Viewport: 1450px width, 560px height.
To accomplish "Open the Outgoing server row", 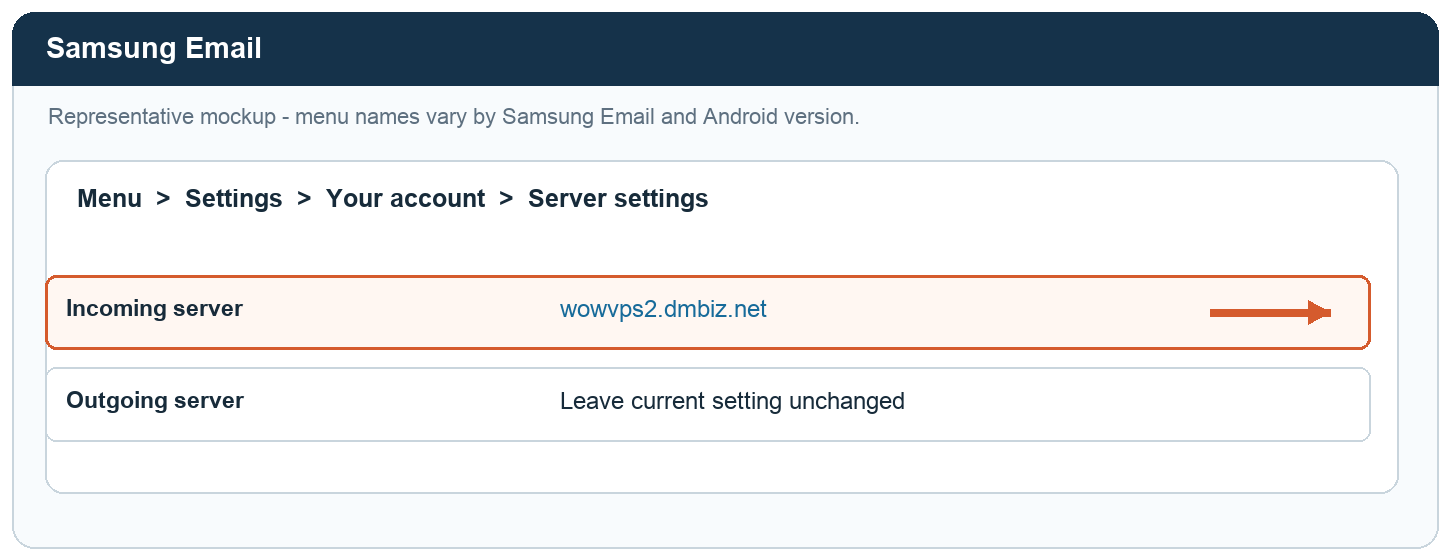I will (708, 405).
